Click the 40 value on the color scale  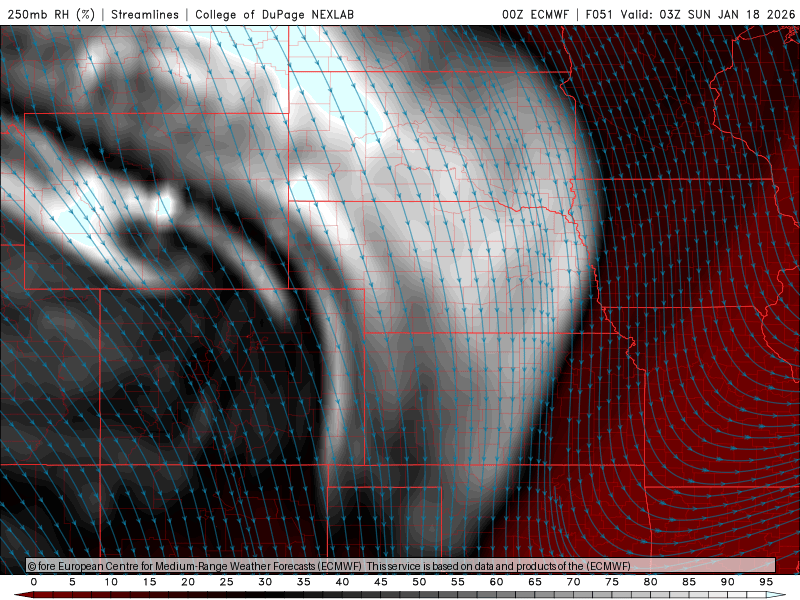(342, 582)
